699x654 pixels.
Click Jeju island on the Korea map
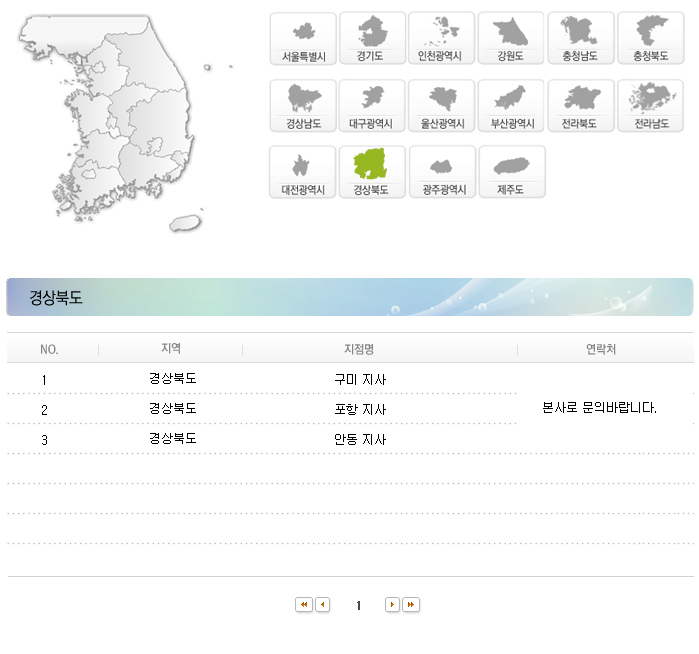coord(185,224)
